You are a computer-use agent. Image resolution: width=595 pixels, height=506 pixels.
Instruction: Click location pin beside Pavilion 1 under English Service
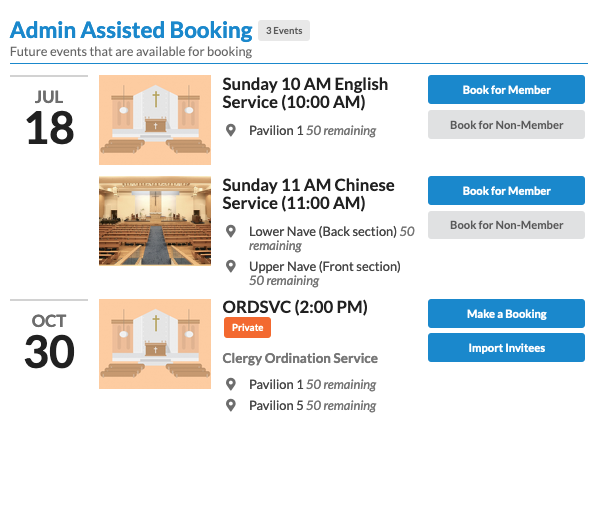tap(231, 130)
